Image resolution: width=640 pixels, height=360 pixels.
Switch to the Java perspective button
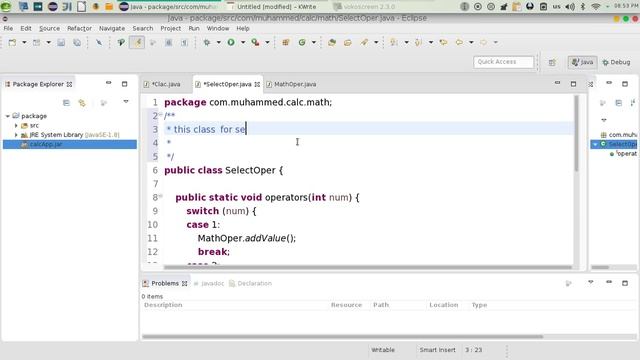(x=582, y=62)
